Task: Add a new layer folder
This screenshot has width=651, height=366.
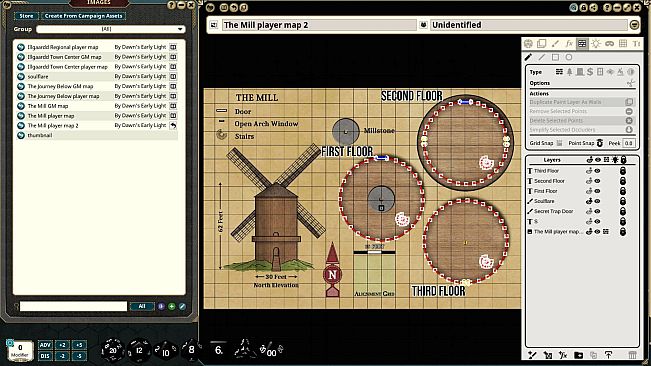Action: (578, 355)
